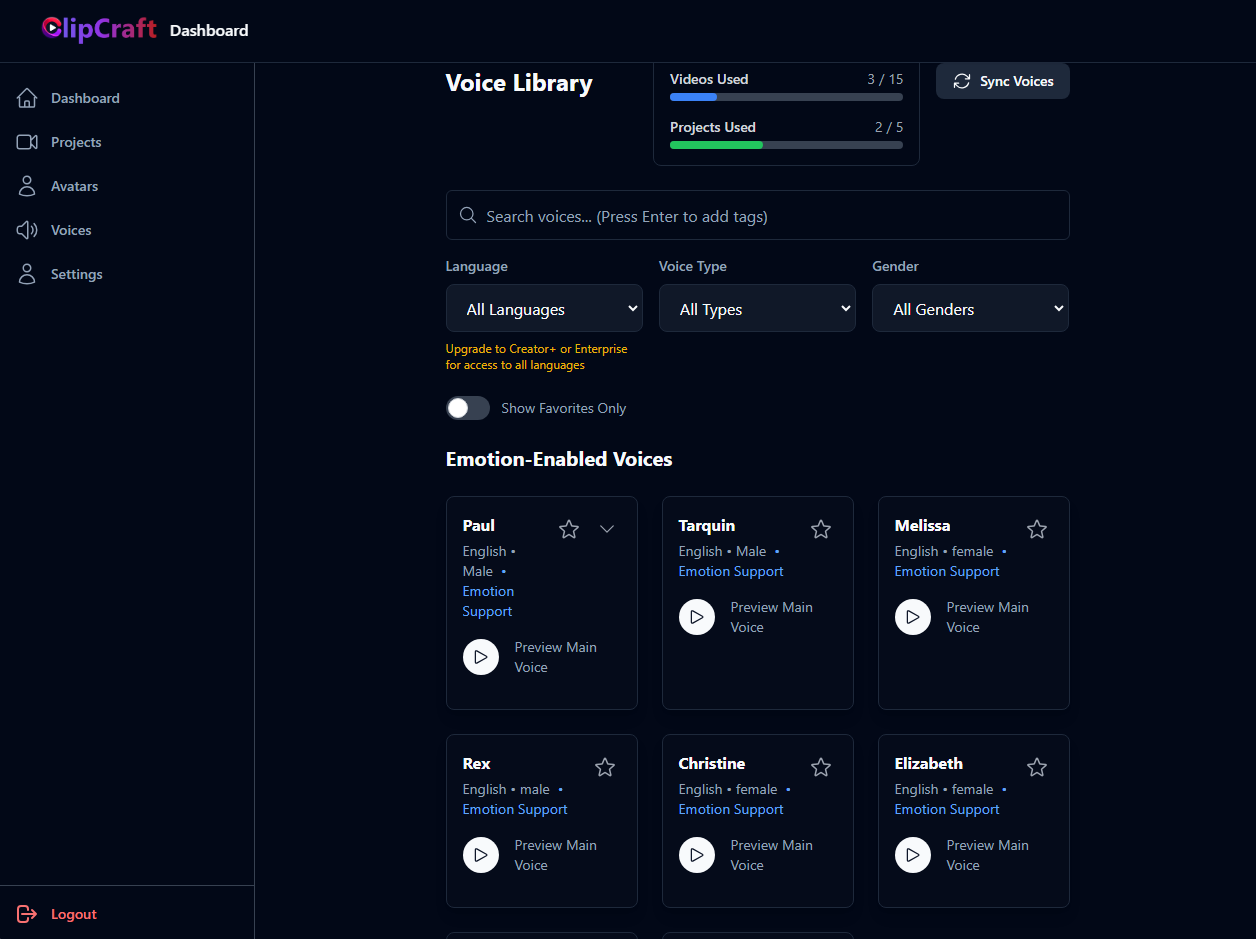Screen dimensions: 1256x939
Task: Click the Emotion-Enabled Voices heading
Action: [x=559, y=459]
